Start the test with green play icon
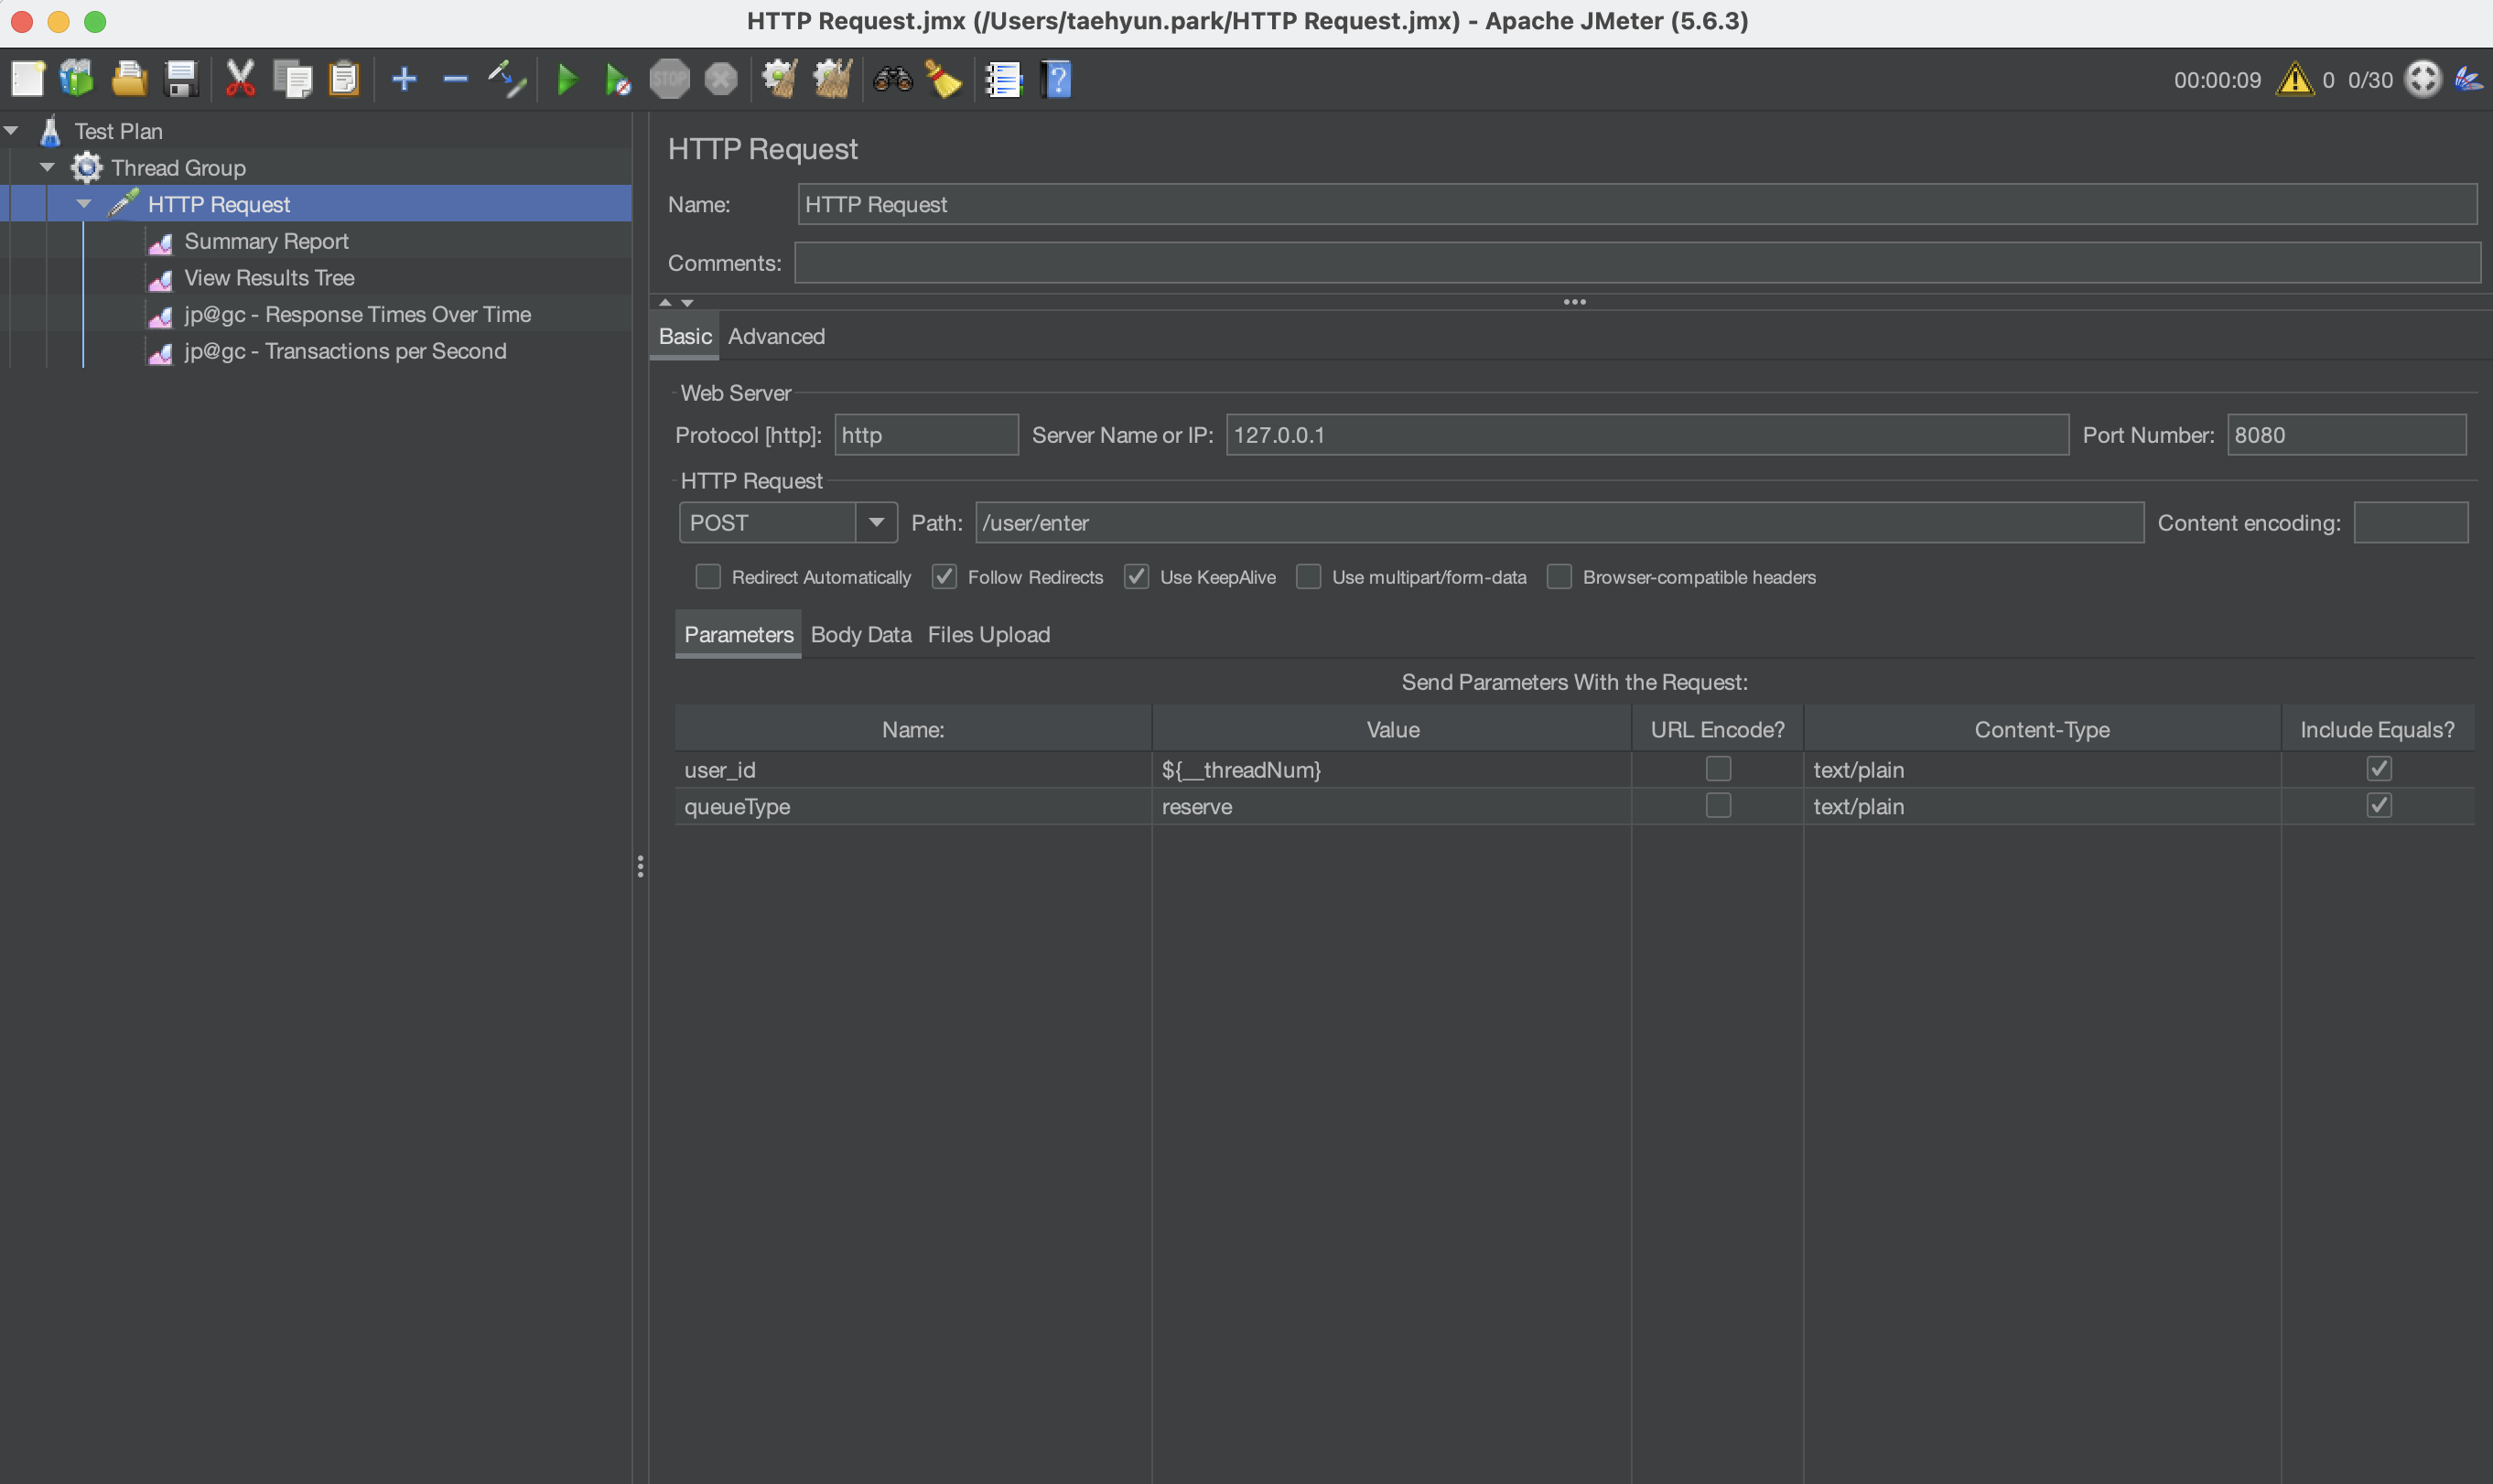Viewport: 2493px width, 1484px height. (567, 79)
